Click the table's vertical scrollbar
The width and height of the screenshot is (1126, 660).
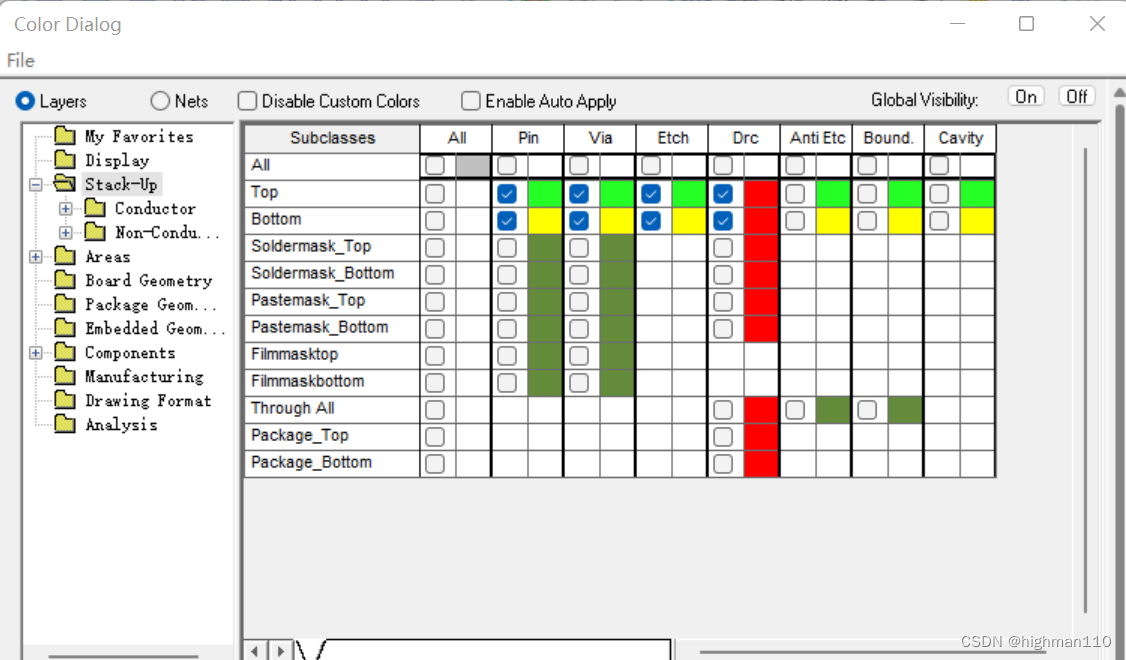coord(1085,381)
